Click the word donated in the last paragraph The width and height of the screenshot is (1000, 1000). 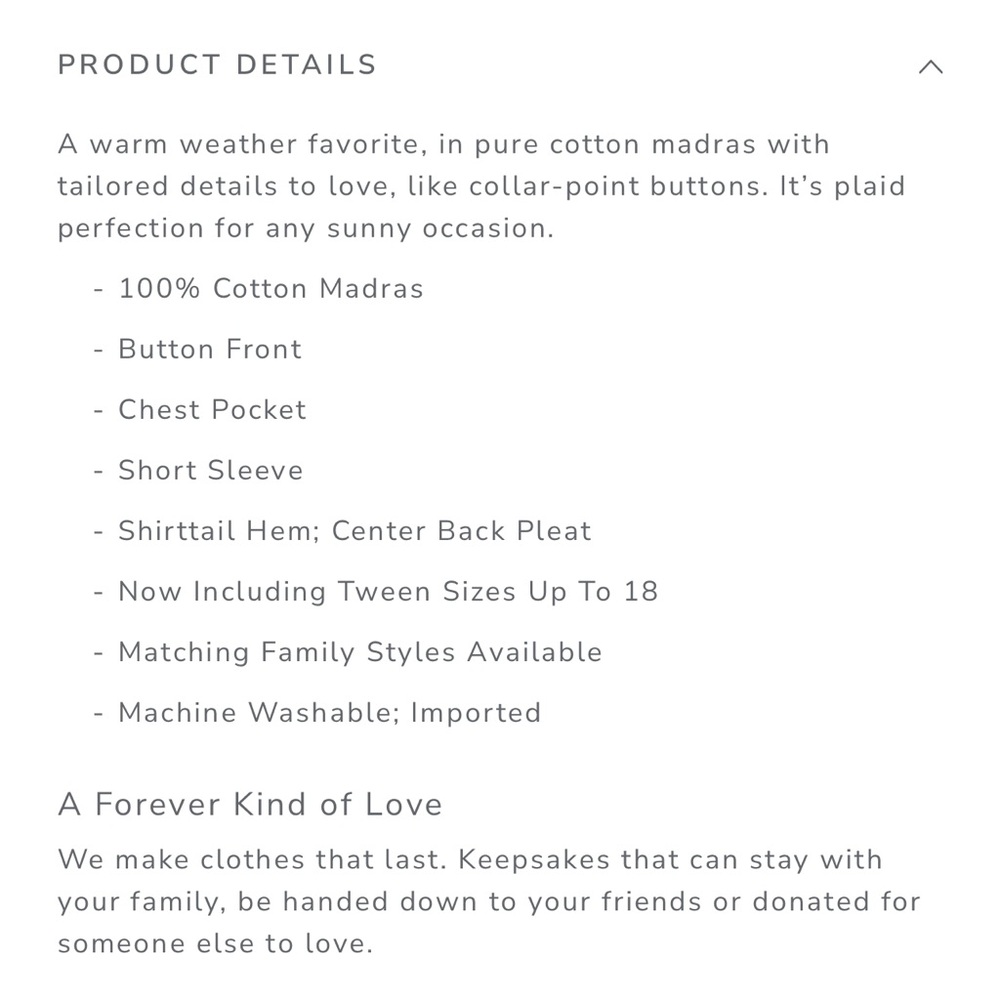[811, 902]
